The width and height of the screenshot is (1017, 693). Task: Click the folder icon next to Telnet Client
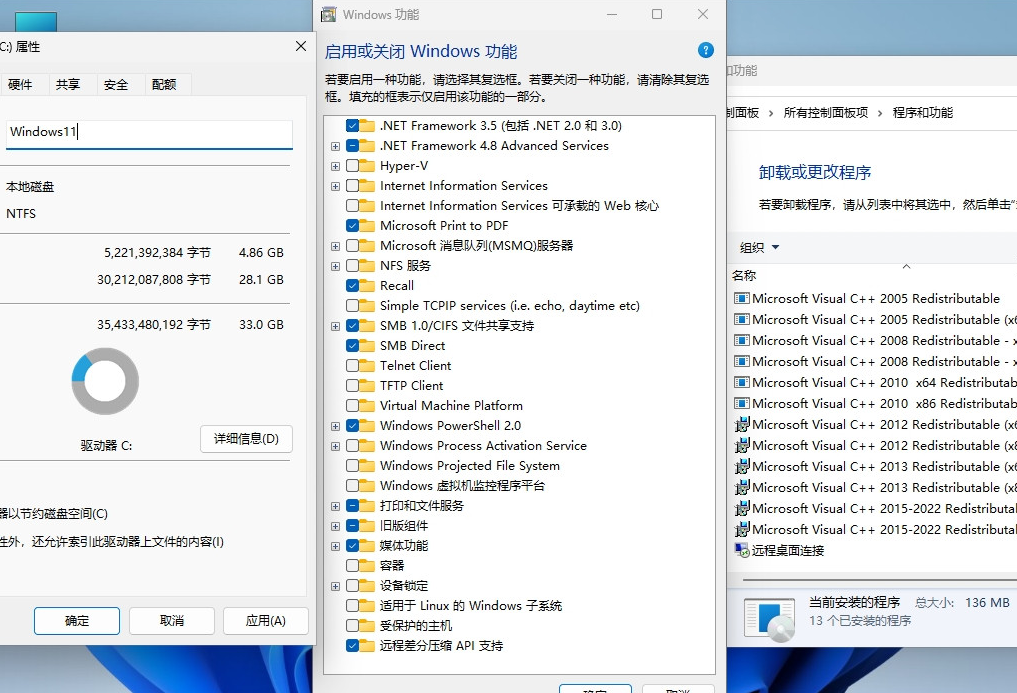(x=367, y=365)
